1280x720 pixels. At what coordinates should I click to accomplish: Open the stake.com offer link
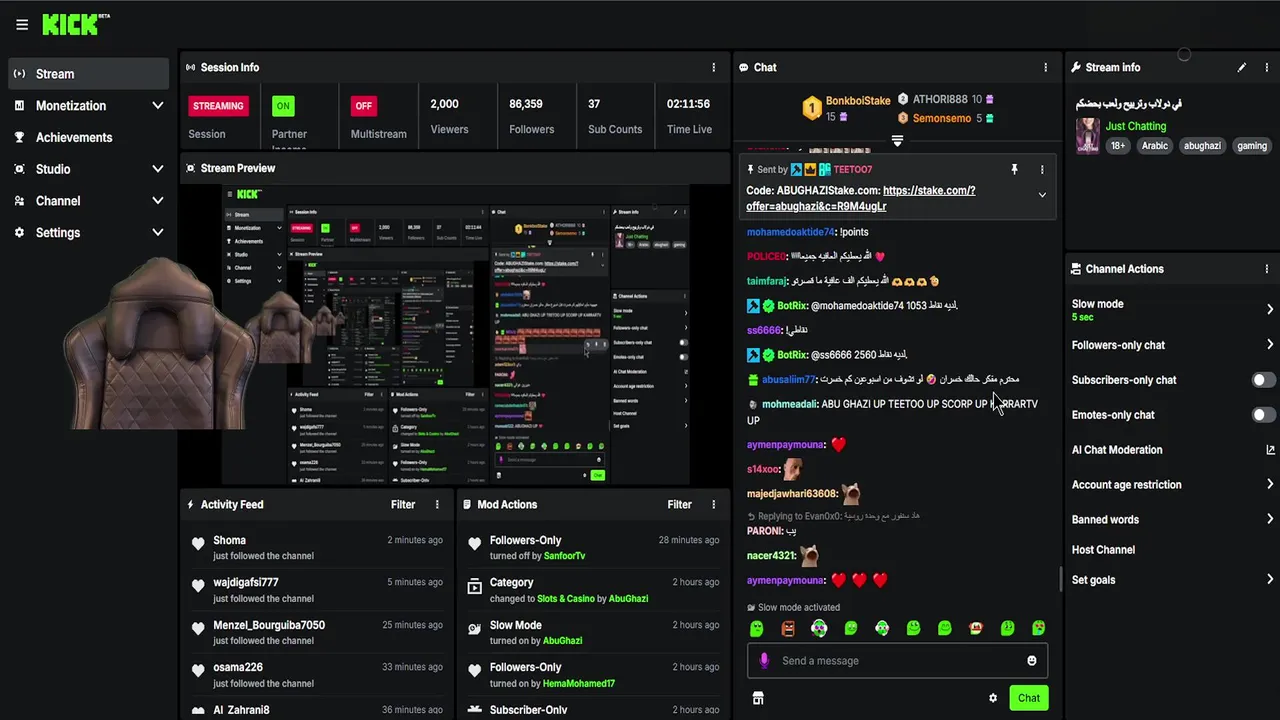pyautogui.click(x=860, y=198)
